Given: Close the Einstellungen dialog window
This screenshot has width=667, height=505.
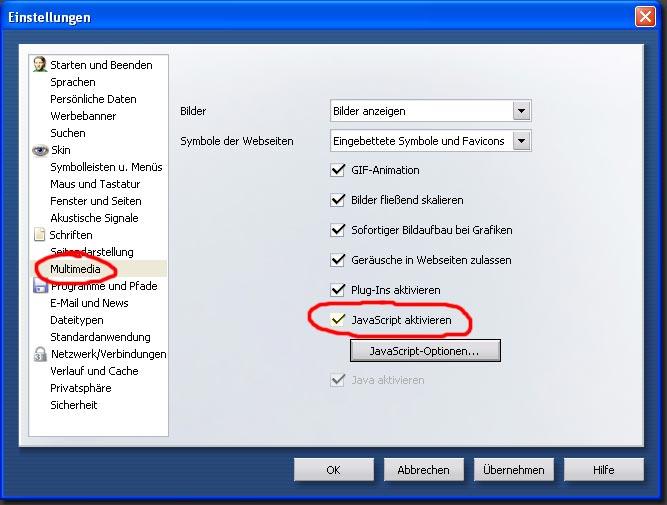Looking at the screenshot, I should coord(645,17).
